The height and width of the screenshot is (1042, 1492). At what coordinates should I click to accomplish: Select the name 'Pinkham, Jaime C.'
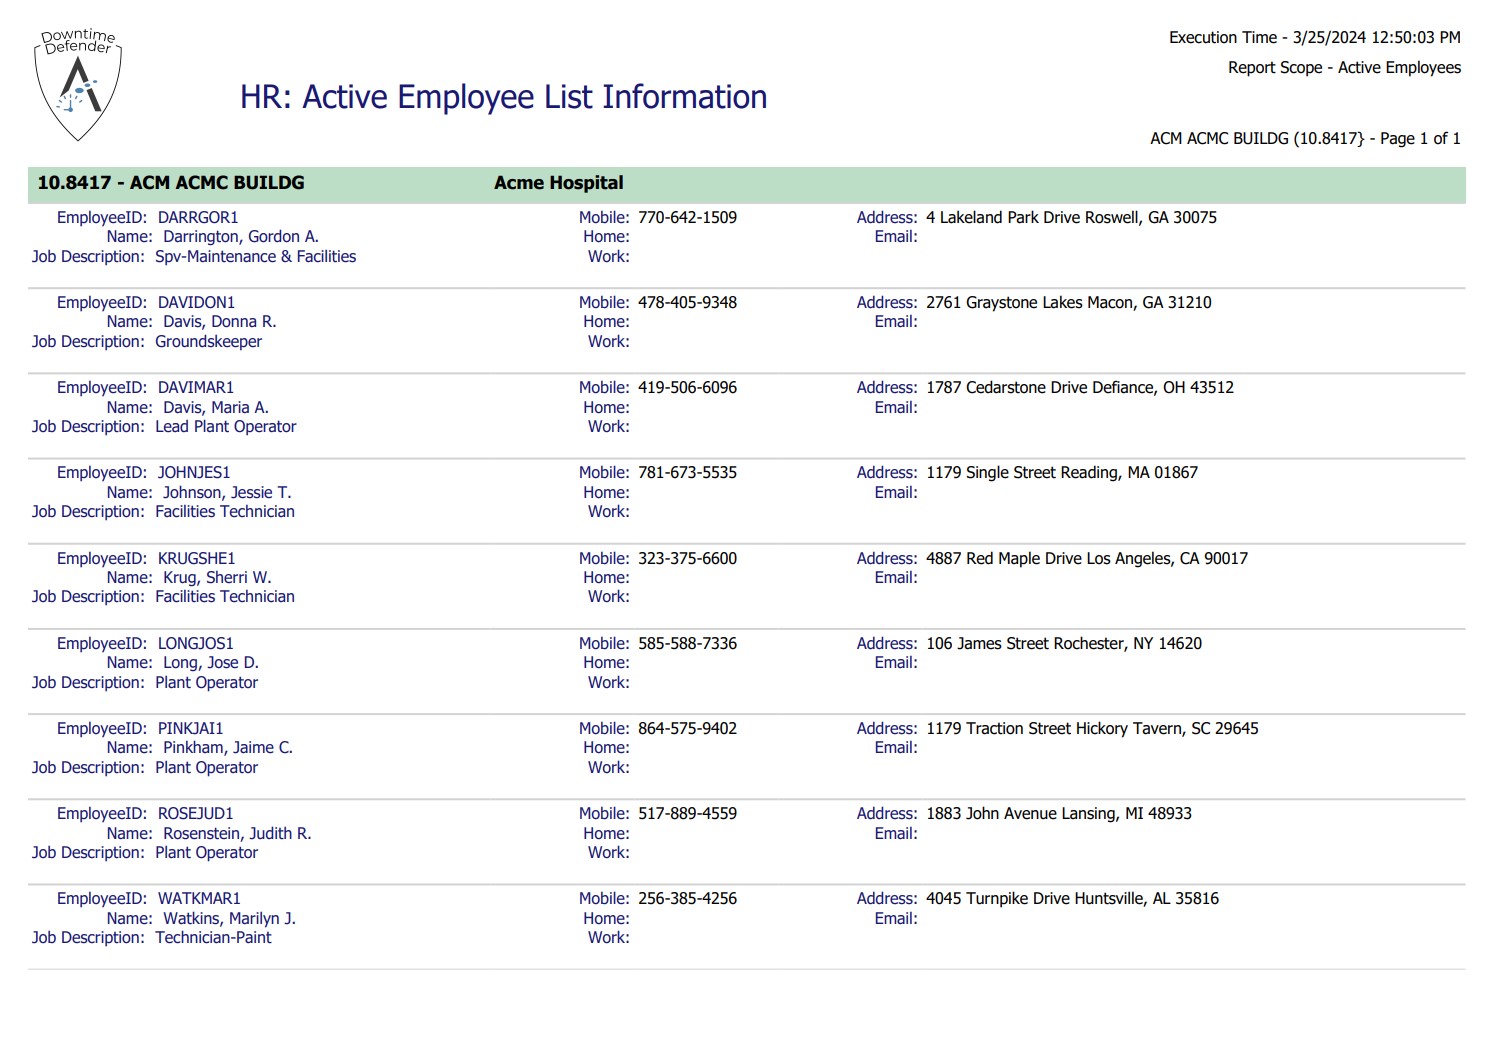pyautogui.click(x=227, y=748)
